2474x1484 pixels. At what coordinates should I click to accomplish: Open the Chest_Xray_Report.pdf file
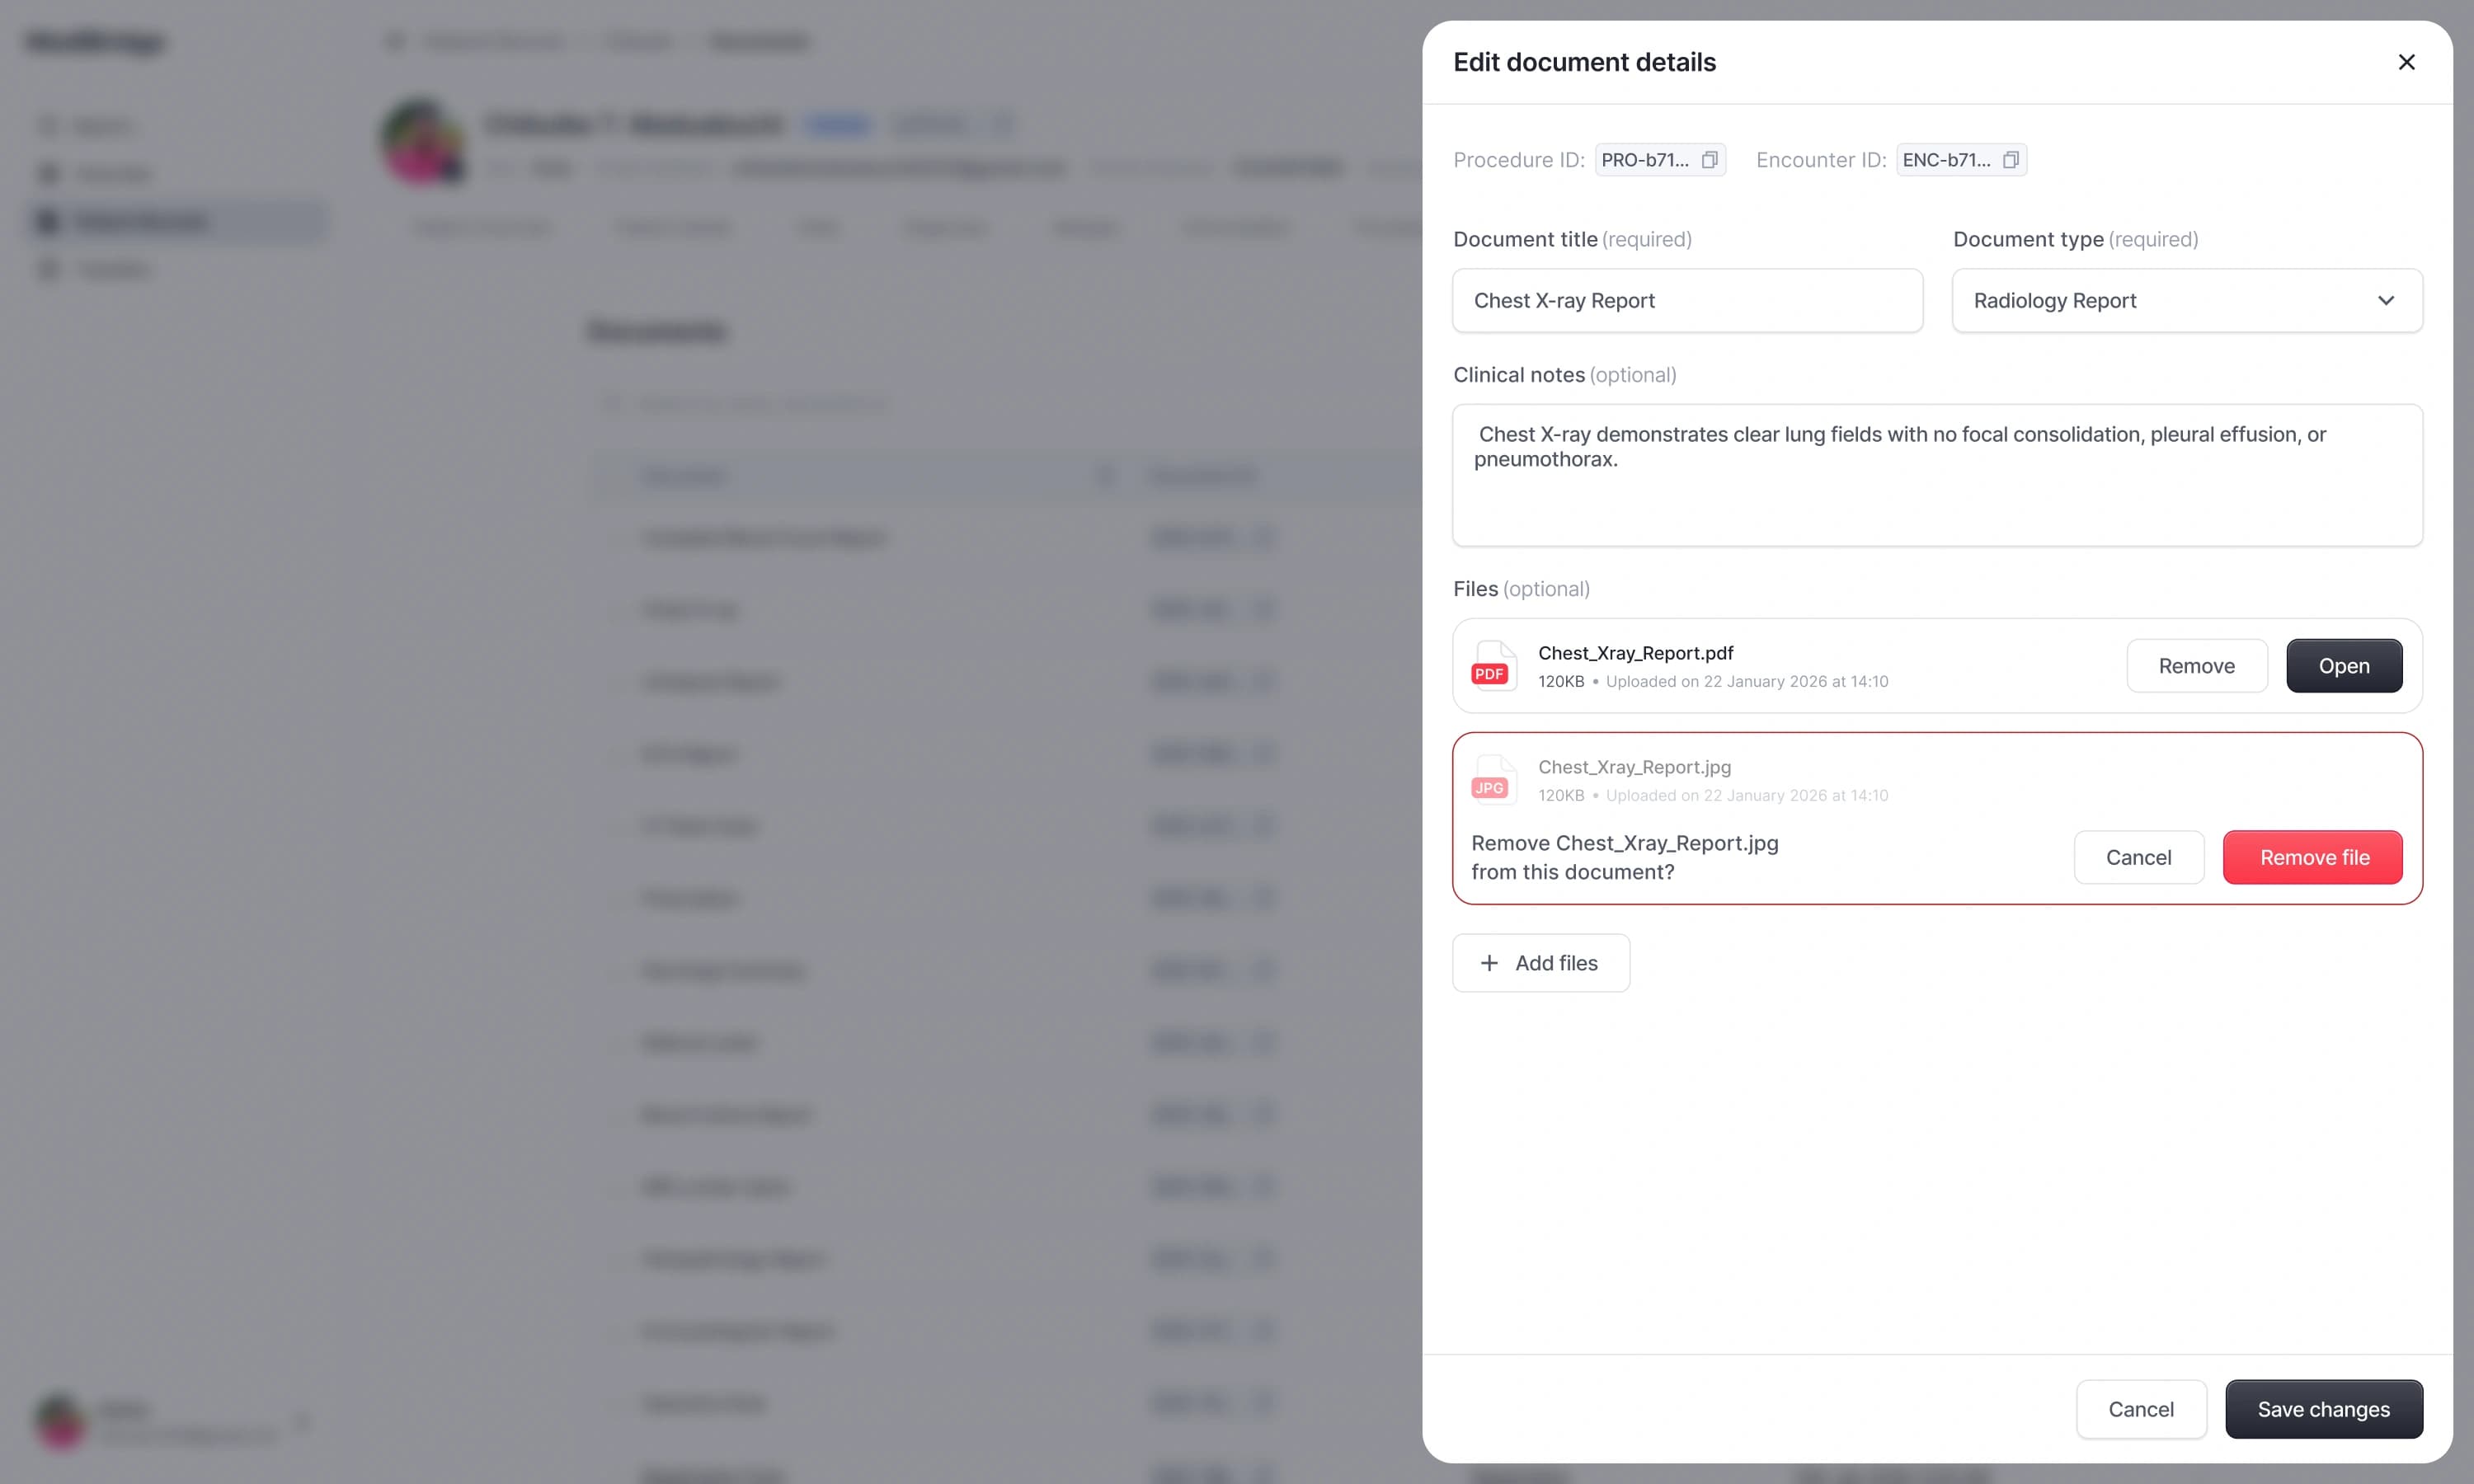(2343, 666)
